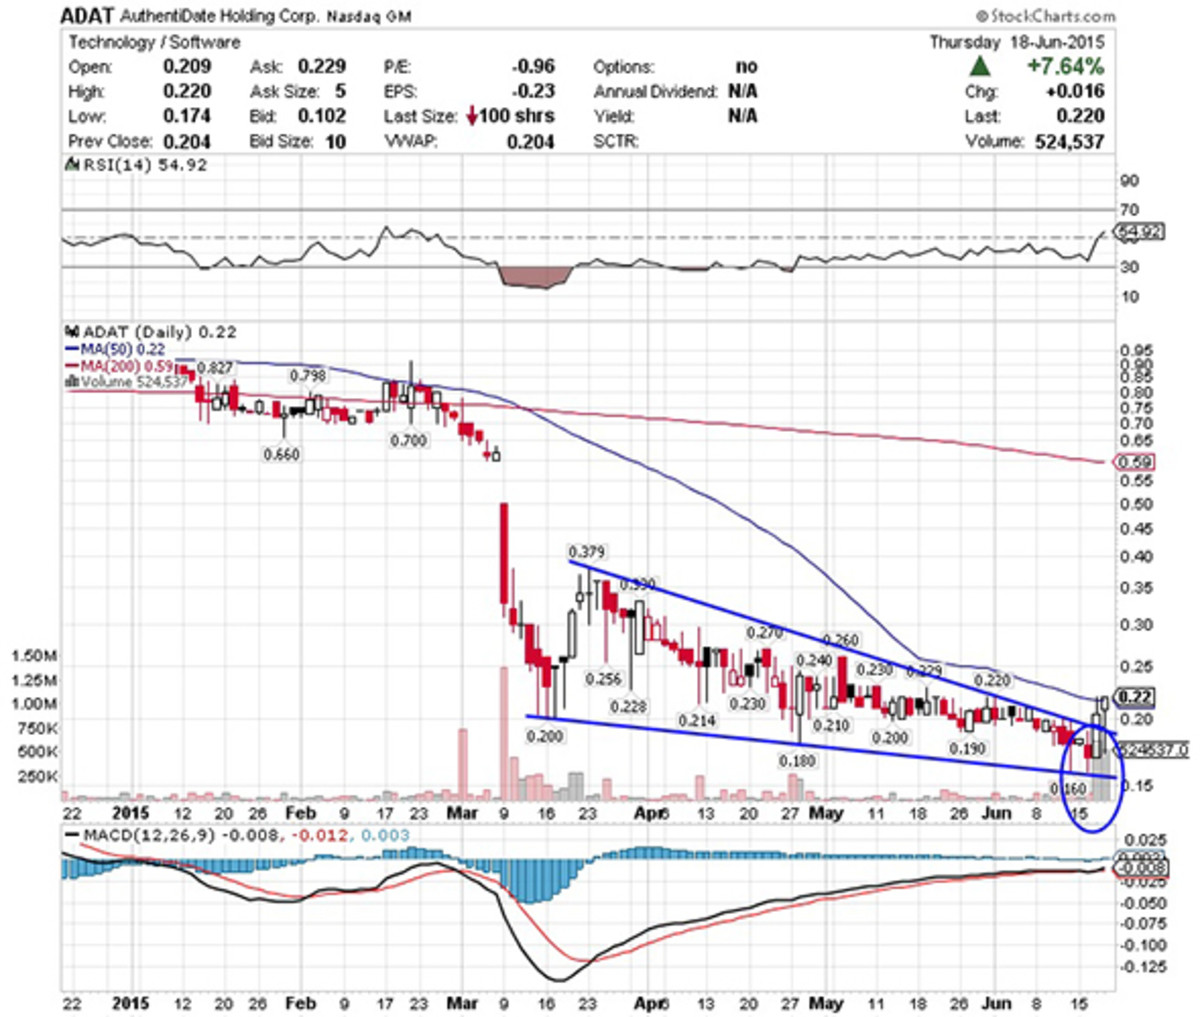Select the ADAT ticker symbol in header
The image size is (1200, 1017).
point(87,16)
